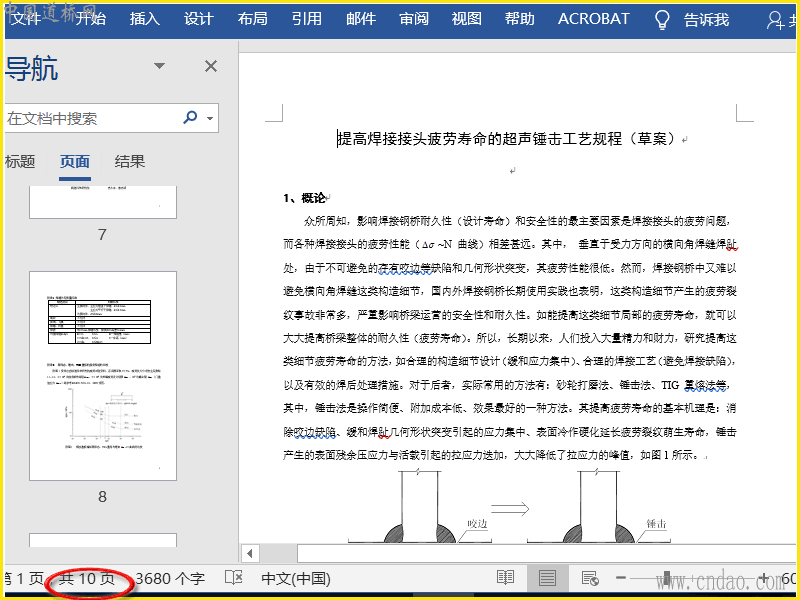
Task: Select page 8 thumbnail
Action: pos(103,376)
